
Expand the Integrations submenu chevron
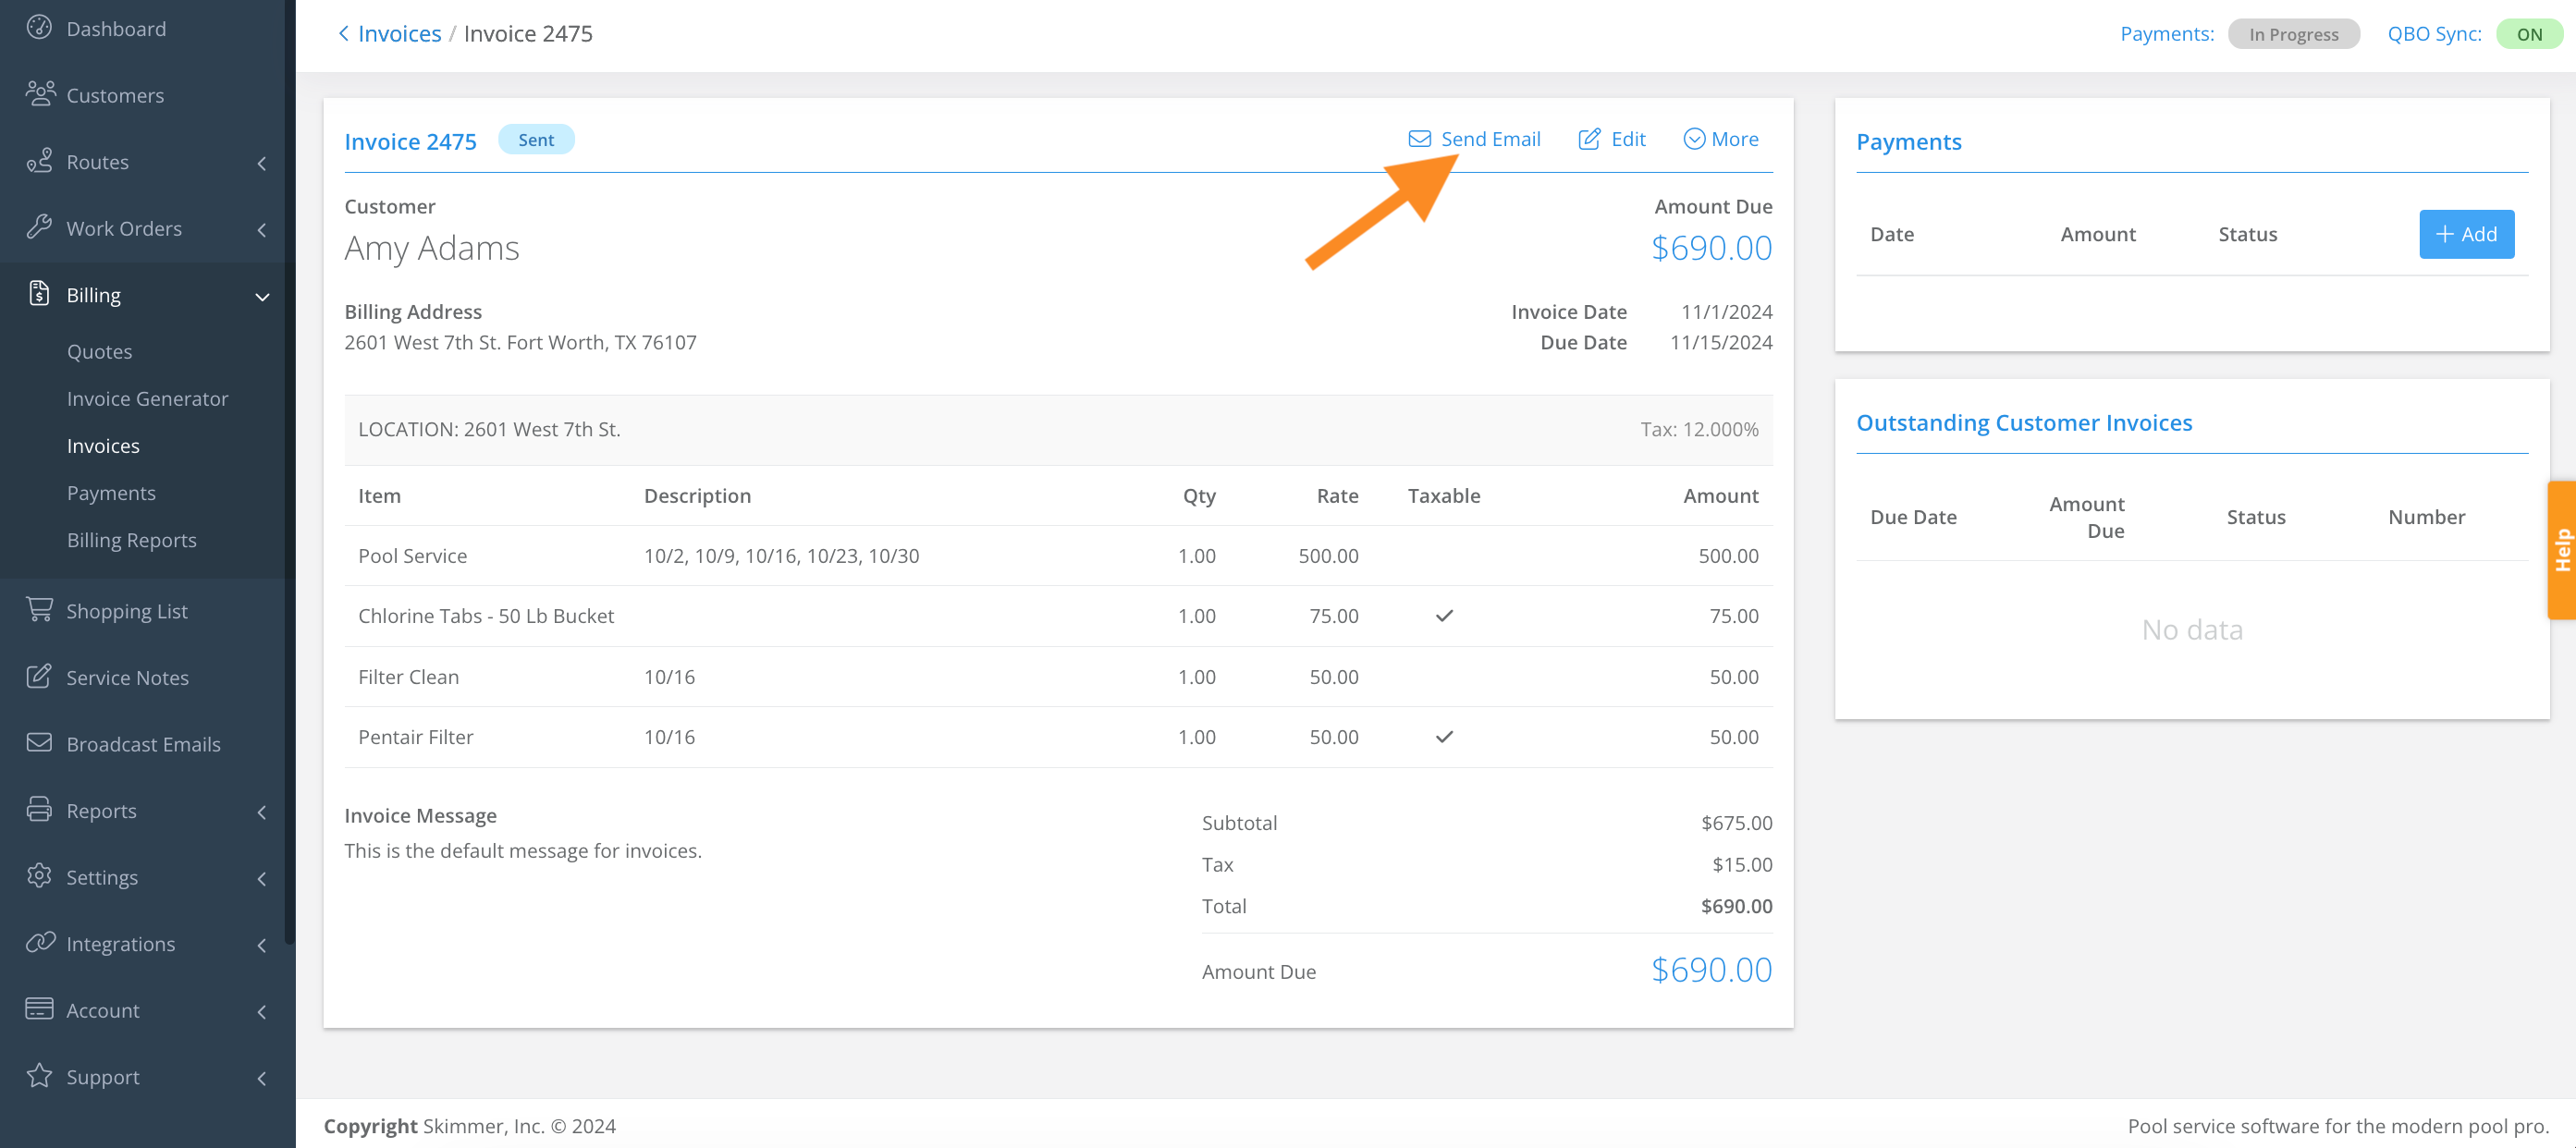262,945
